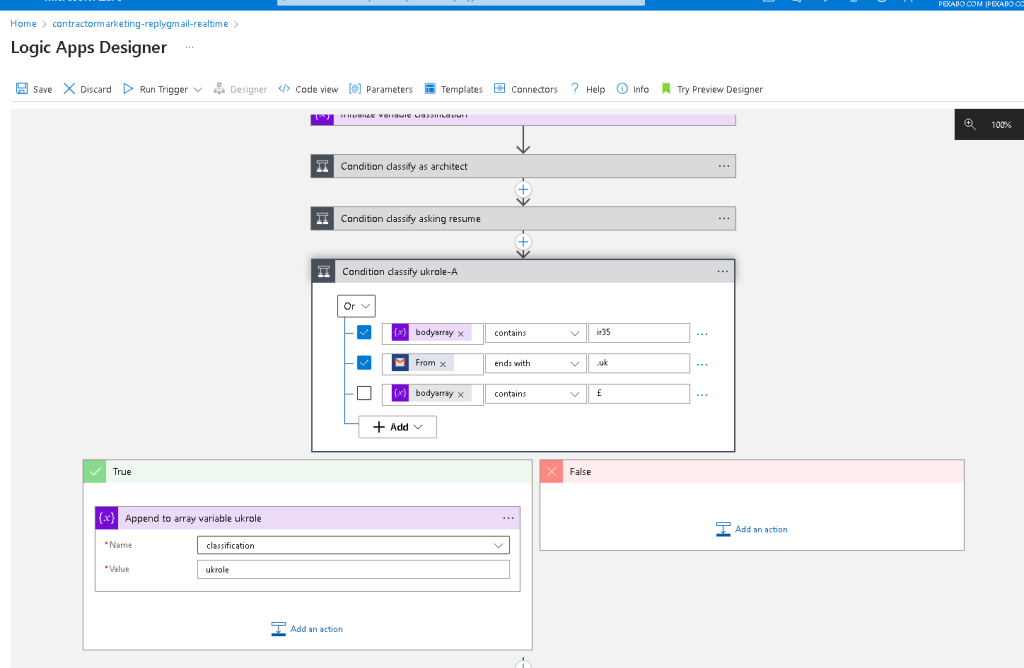
Task: Open Templates from the toolbar
Action: tap(454, 89)
